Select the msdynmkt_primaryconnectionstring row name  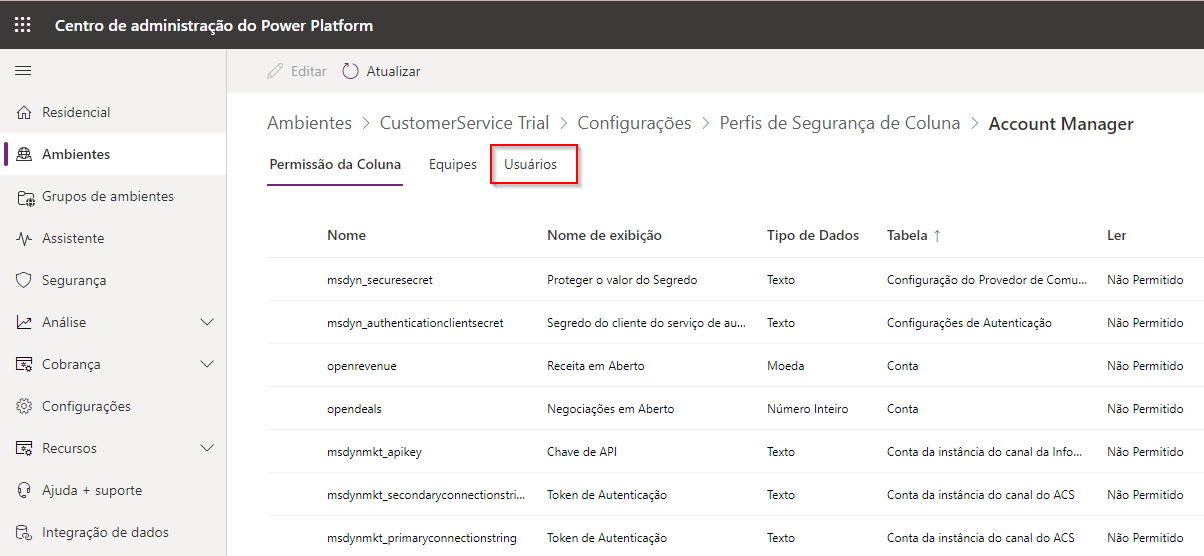tap(422, 538)
